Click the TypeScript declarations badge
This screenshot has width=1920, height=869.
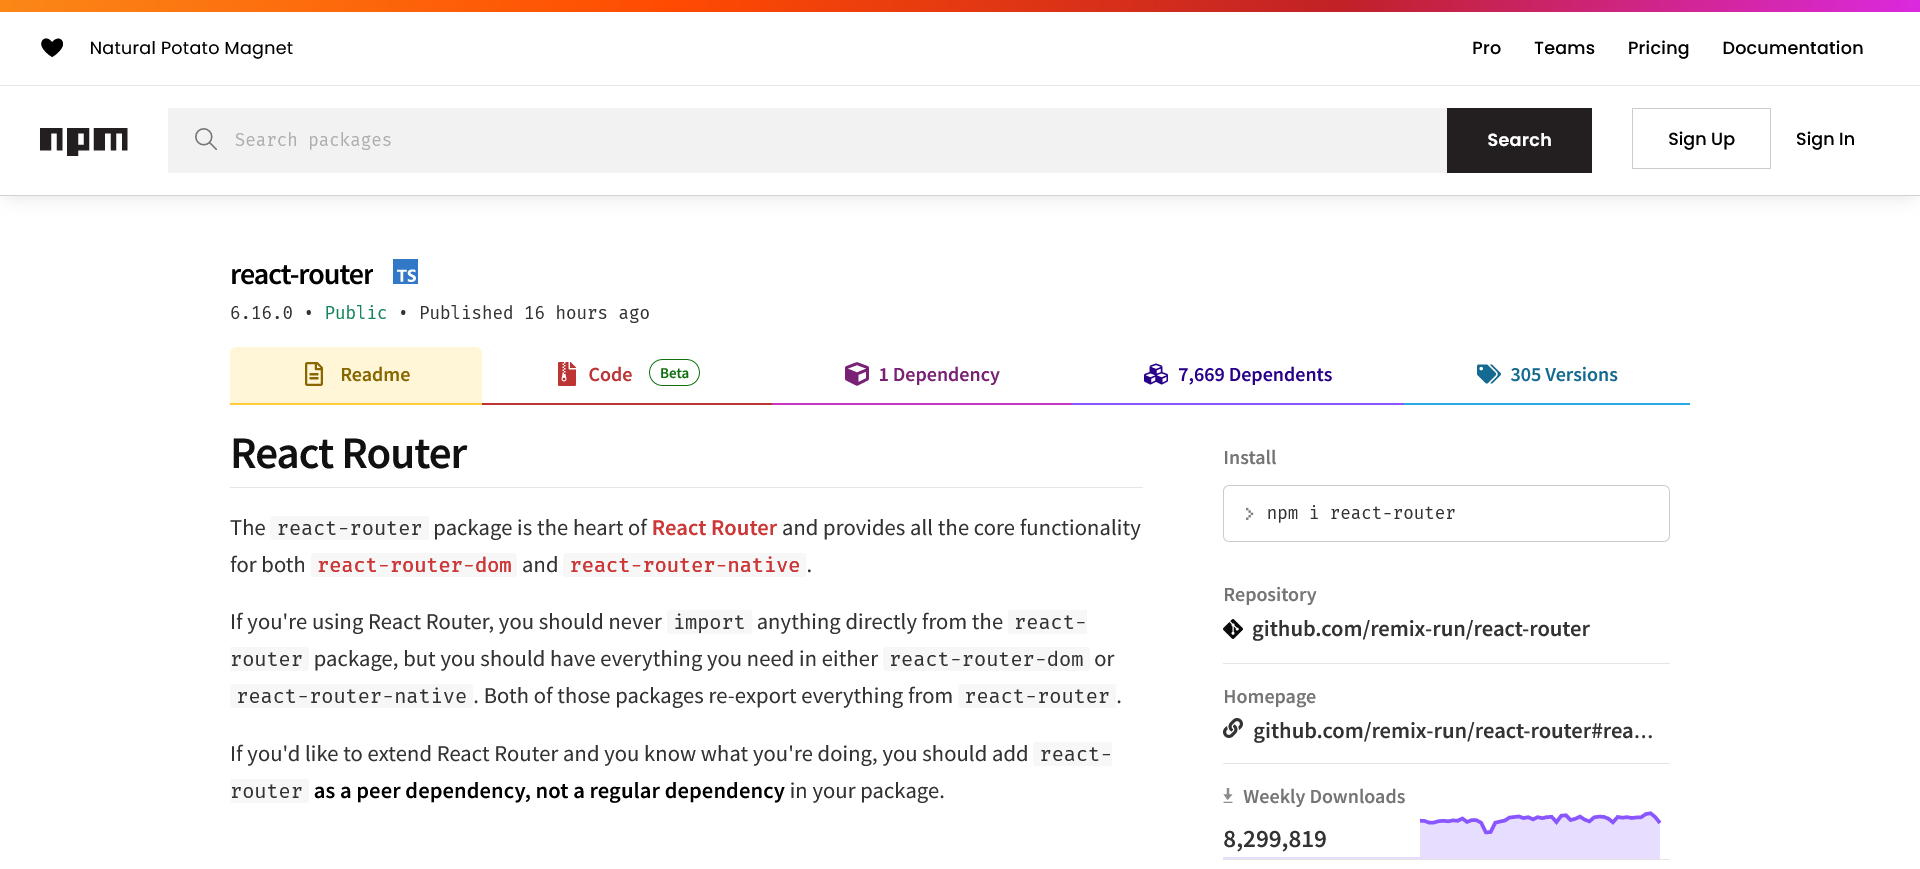click(405, 273)
